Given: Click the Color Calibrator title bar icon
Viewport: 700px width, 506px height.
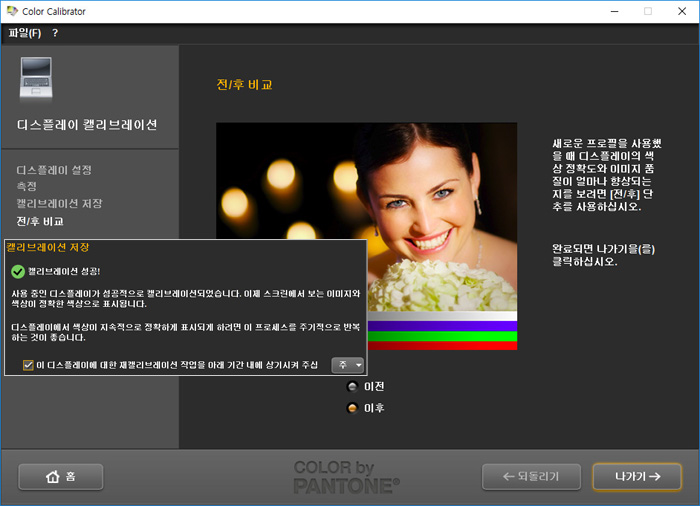Looking at the screenshot, I should (x=12, y=11).
